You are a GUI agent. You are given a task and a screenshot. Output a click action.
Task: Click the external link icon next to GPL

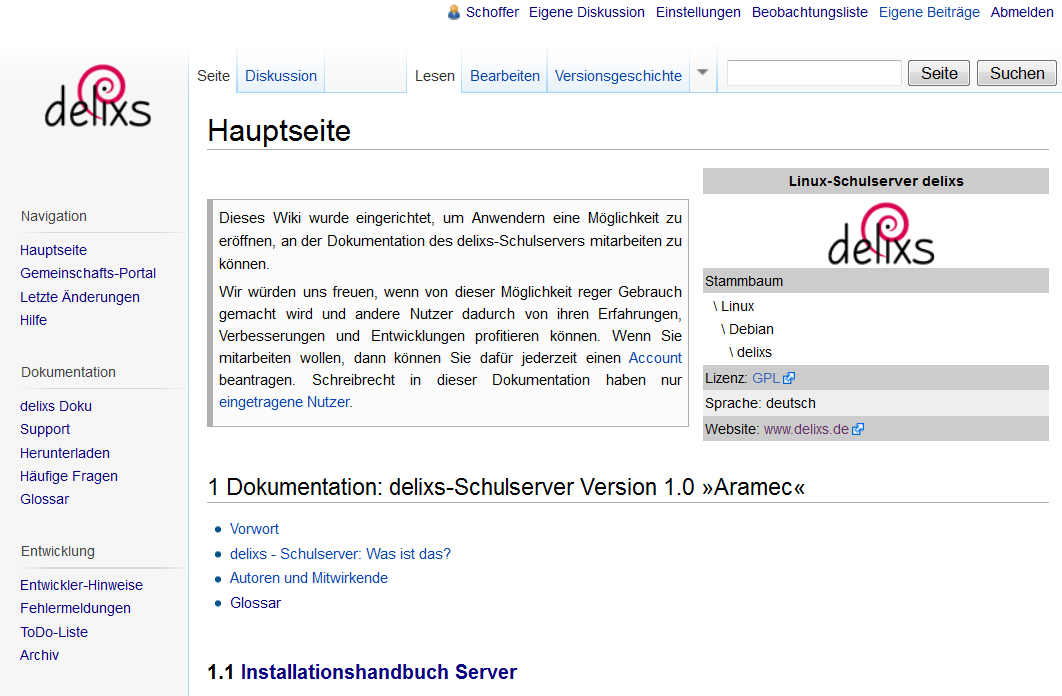789,377
